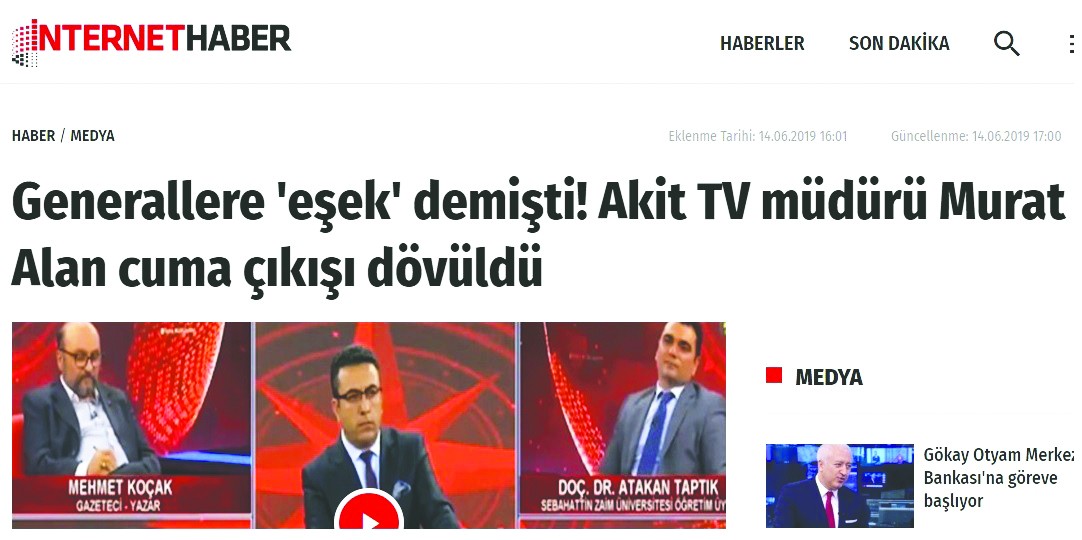Click the InternetHaber logo
This screenshot has width=1082, height=540.
(151, 41)
